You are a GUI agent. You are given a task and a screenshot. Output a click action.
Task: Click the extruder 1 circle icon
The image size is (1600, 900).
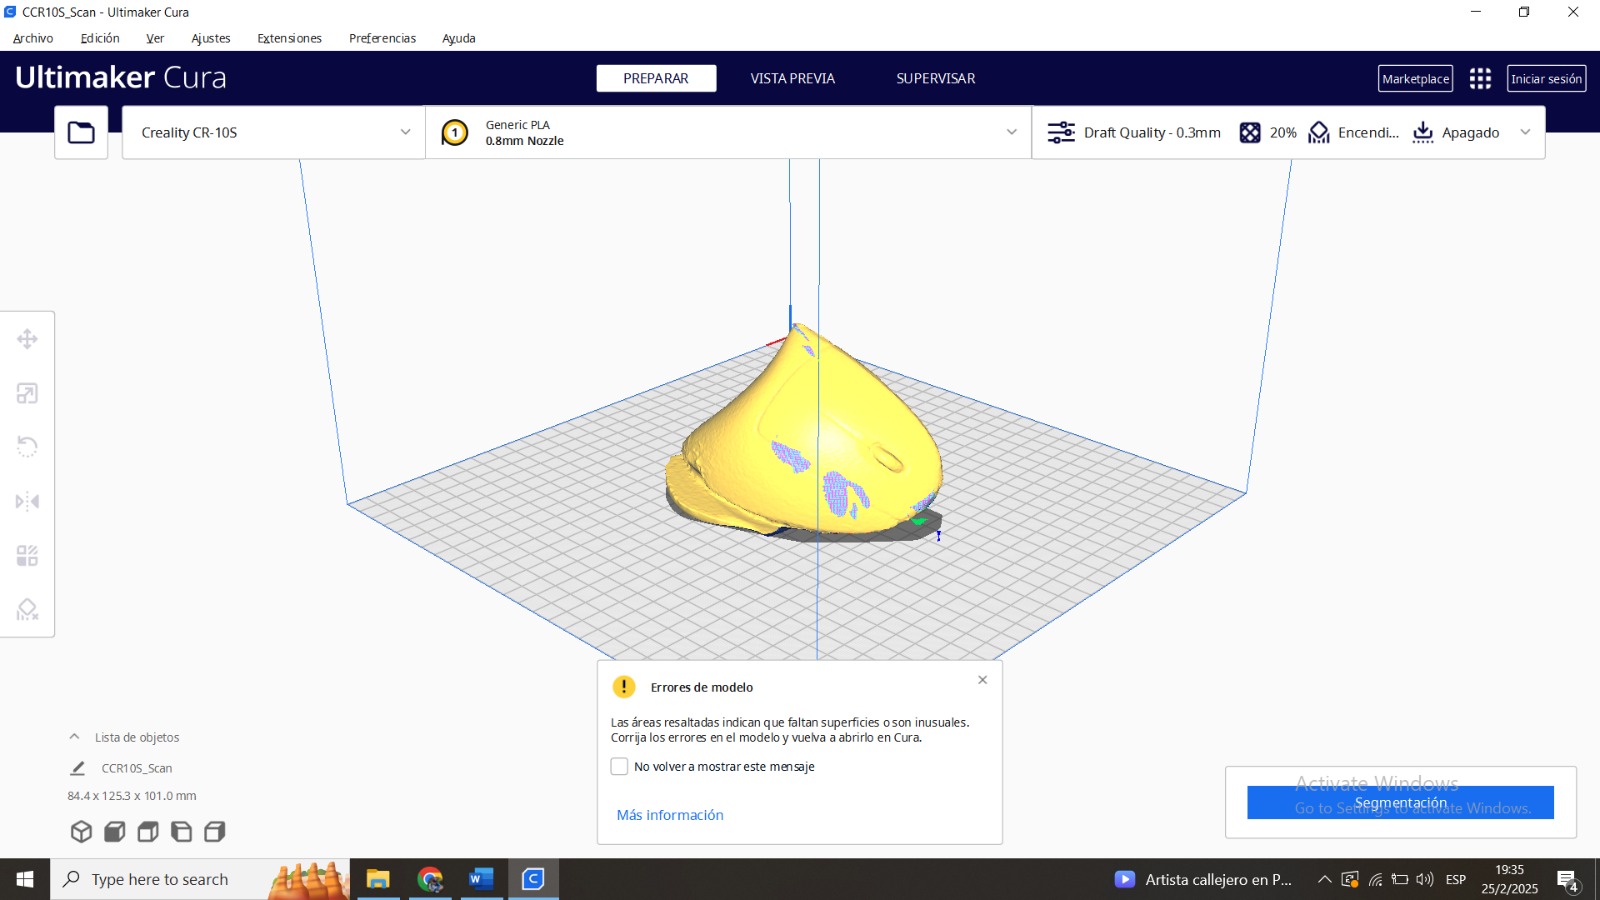(455, 132)
